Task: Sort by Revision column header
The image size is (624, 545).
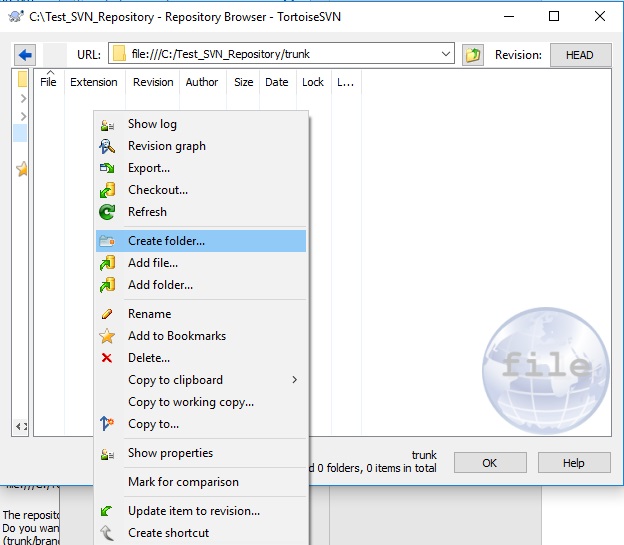Action: pyautogui.click(x=153, y=82)
